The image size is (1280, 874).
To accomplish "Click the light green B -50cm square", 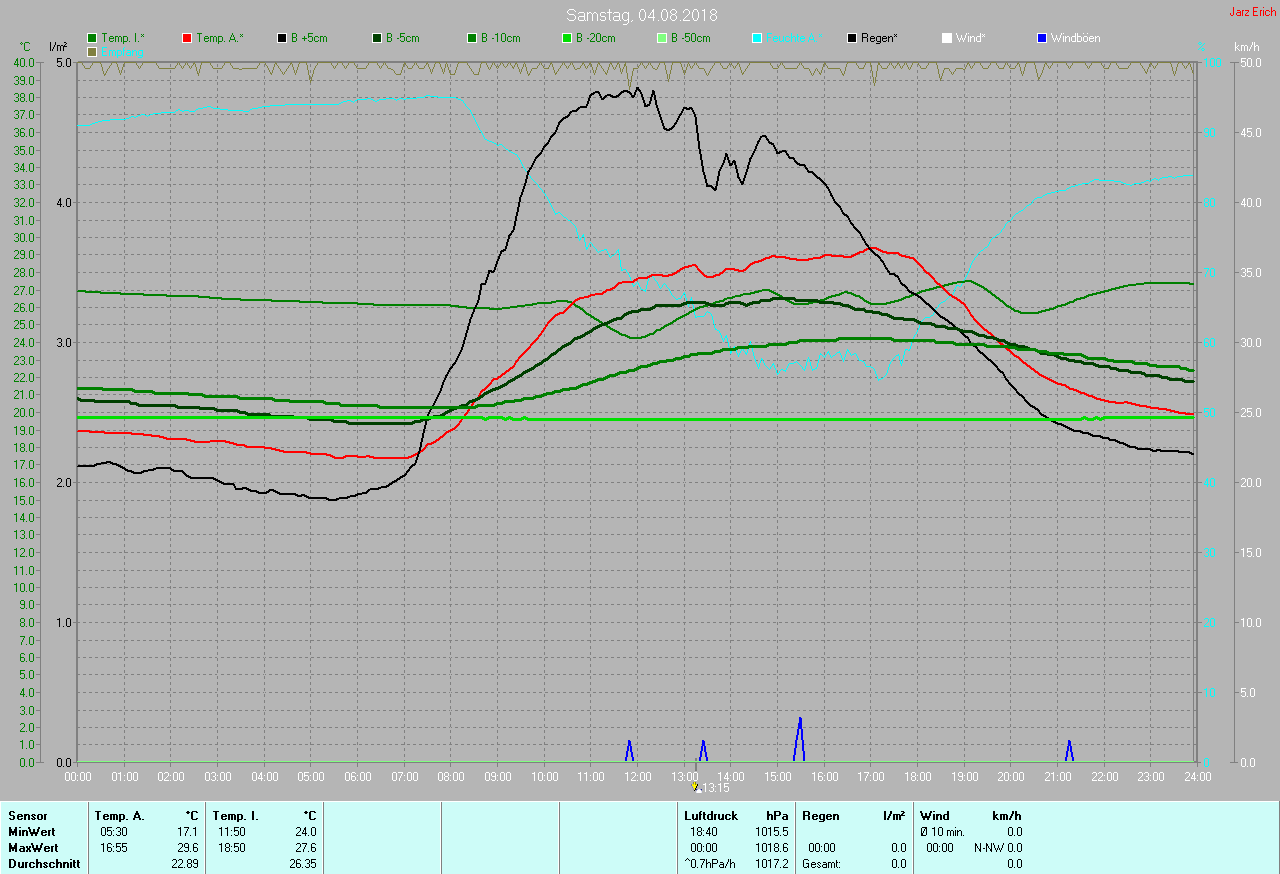I will (662, 38).
